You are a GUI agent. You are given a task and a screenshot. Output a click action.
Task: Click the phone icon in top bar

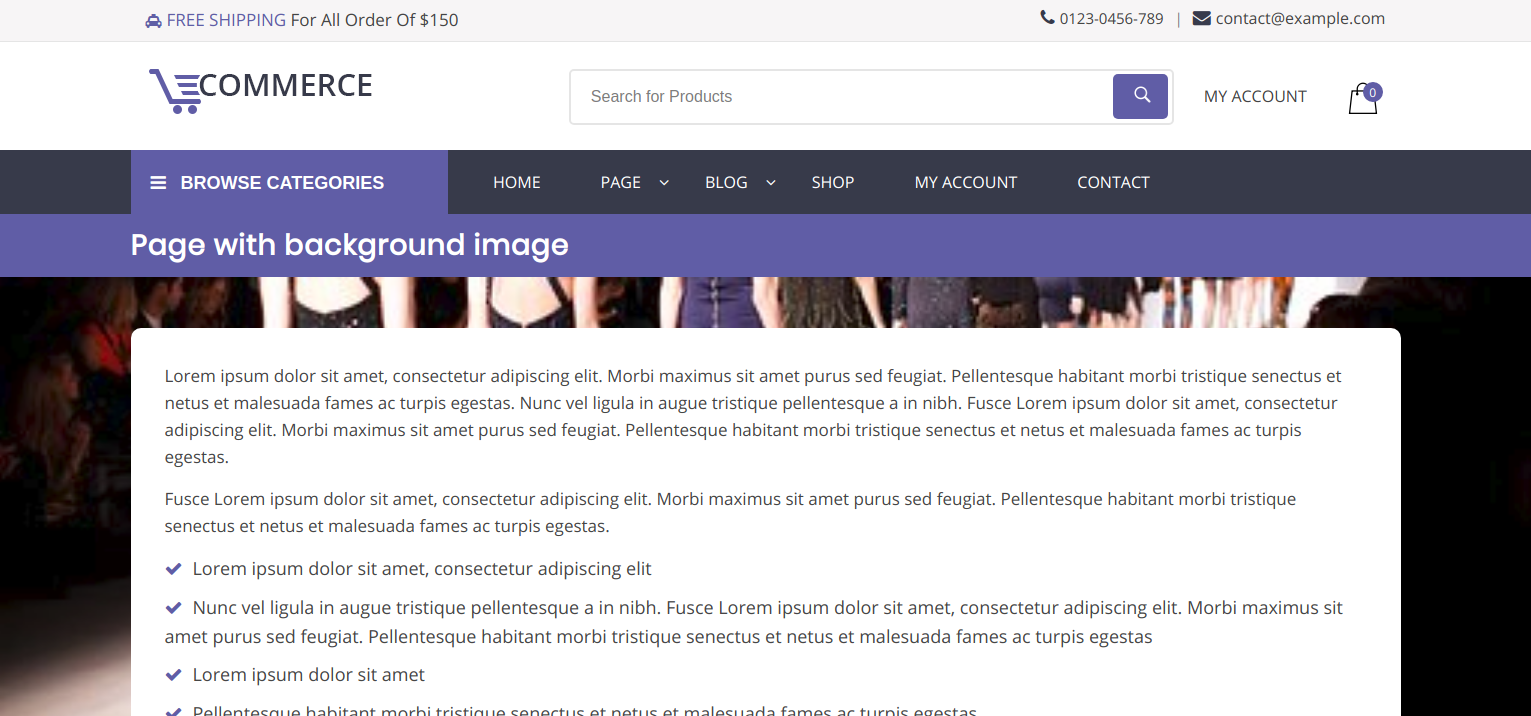1047,17
